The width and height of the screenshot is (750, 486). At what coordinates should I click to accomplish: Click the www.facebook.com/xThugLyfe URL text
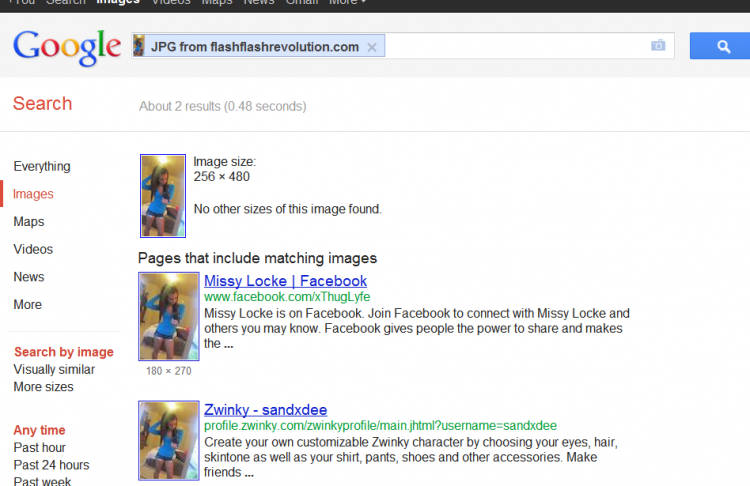pyautogui.click(x=287, y=297)
